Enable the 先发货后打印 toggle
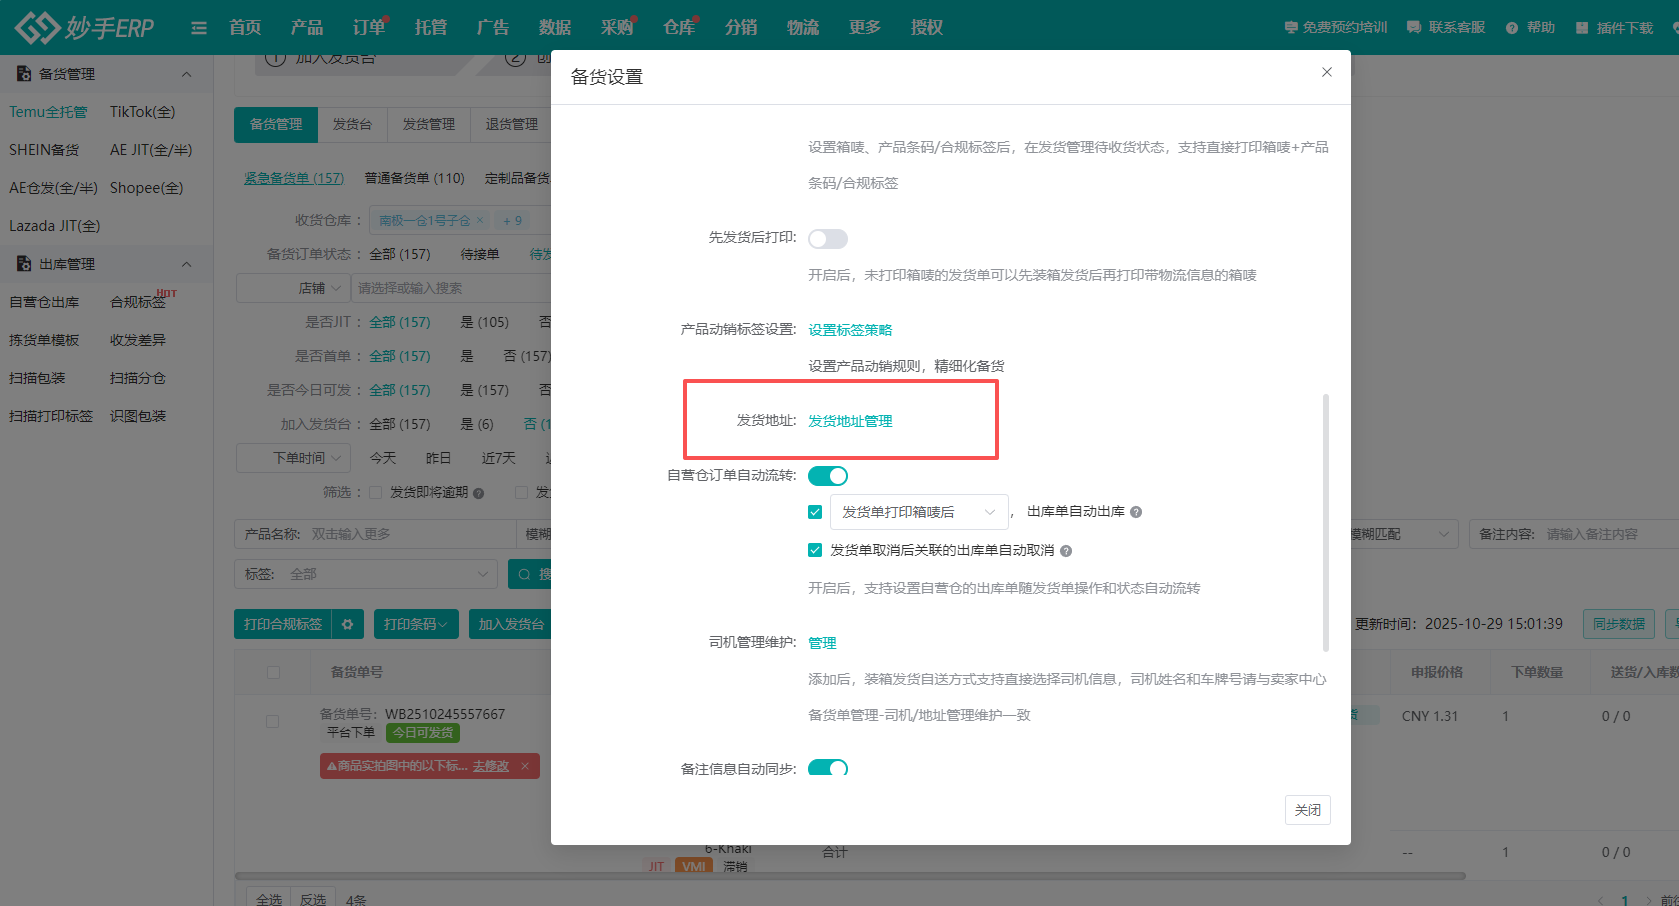 coord(827,238)
